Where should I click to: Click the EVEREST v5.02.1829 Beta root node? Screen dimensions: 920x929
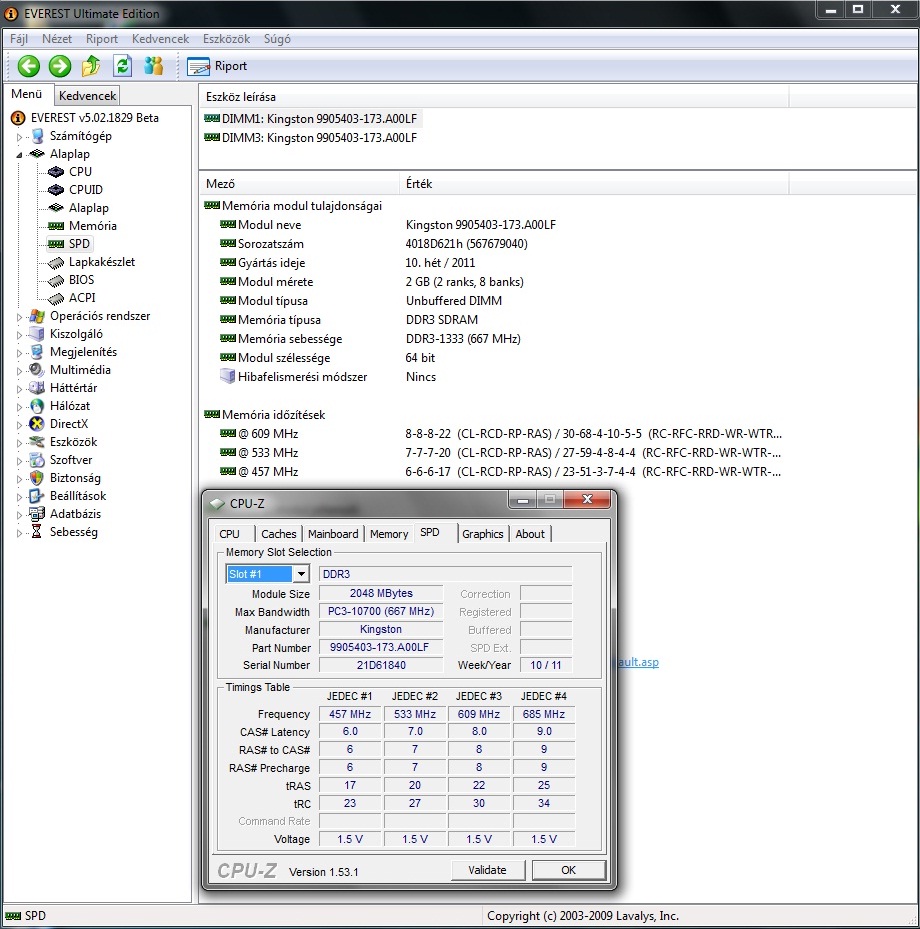[x=94, y=118]
